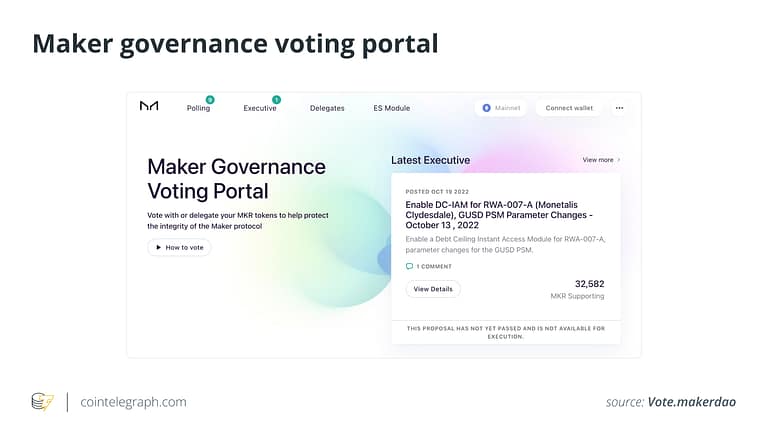Click the Ethereum icon beside Mainnet
The image size is (768, 444).
487,108
